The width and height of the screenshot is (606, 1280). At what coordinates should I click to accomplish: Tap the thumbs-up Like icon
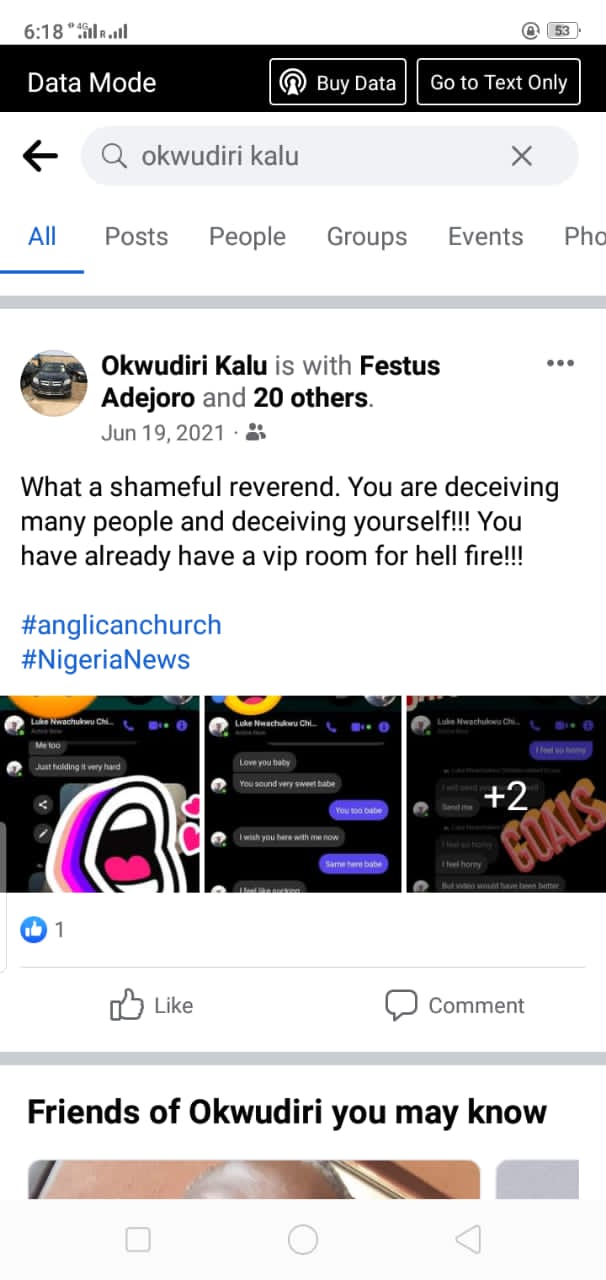[127, 1005]
